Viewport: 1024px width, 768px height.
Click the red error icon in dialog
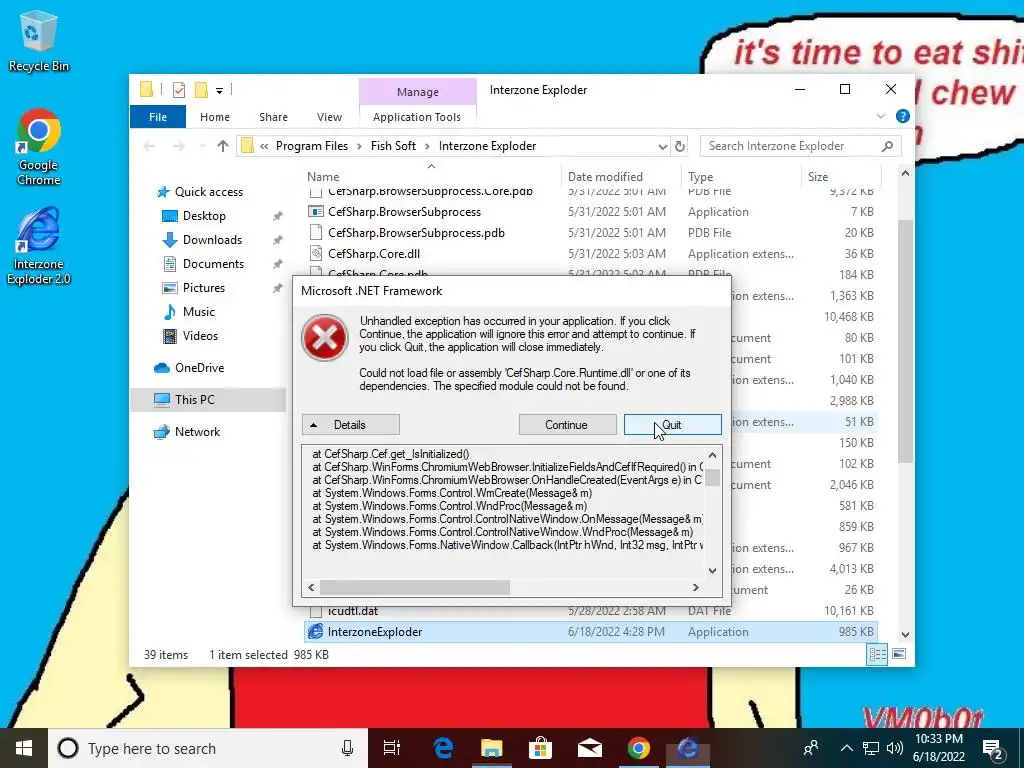click(325, 338)
